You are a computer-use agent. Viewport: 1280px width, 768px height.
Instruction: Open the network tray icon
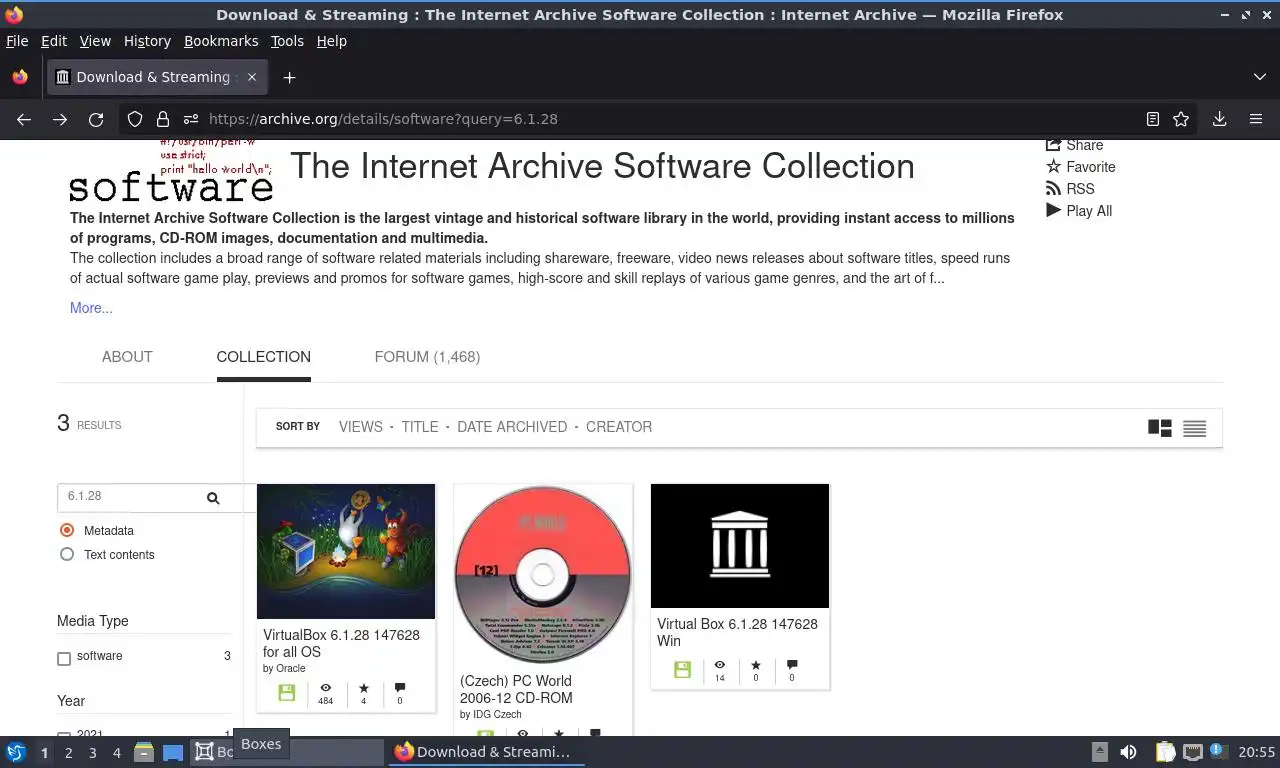pyautogui.click(x=1192, y=752)
